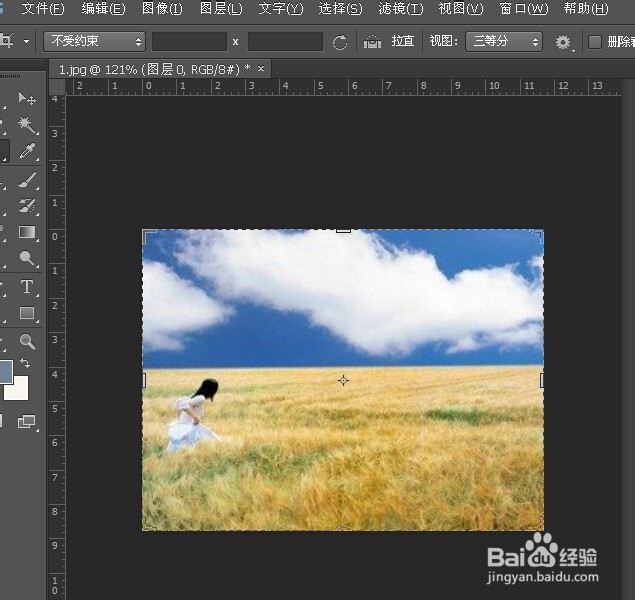The width and height of the screenshot is (635, 600).
Task: Click the foreground color swatch
Action: tap(6, 371)
